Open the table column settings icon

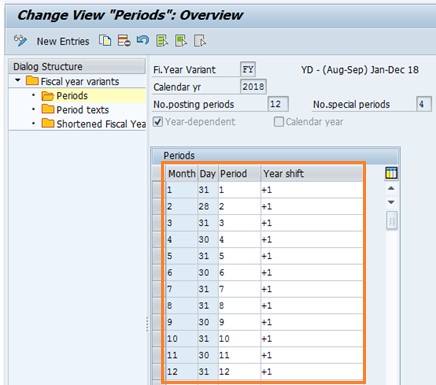point(391,173)
